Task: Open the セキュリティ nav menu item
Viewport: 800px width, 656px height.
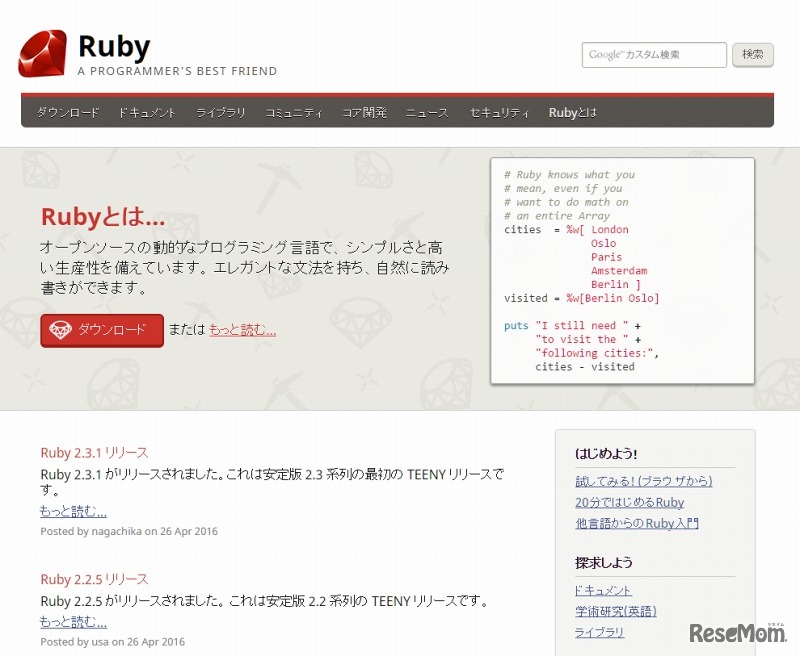Action: (x=499, y=113)
